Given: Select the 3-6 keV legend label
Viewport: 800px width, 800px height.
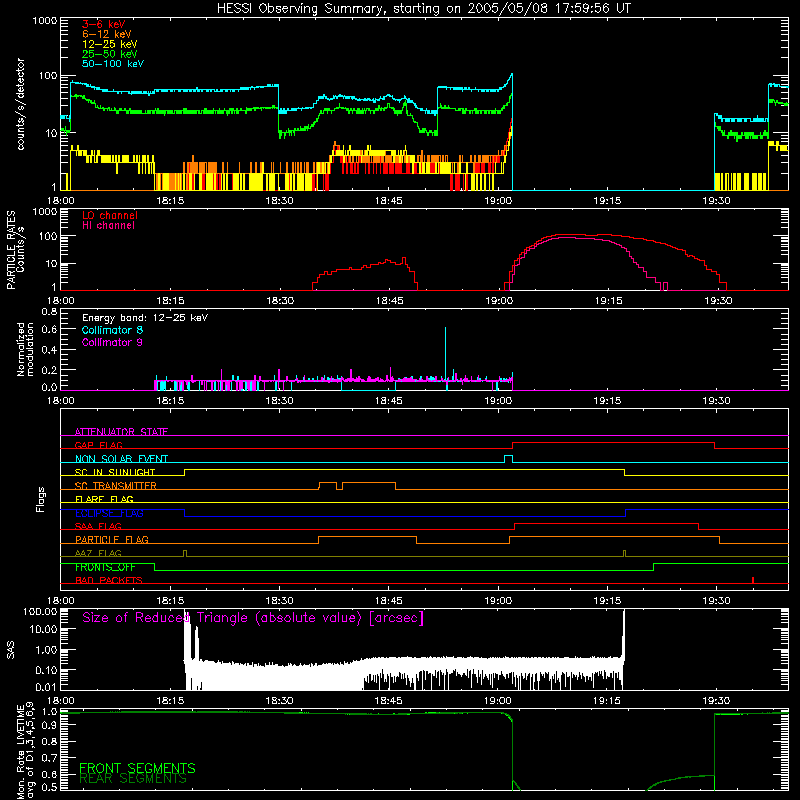Looking at the screenshot, I should [103, 24].
